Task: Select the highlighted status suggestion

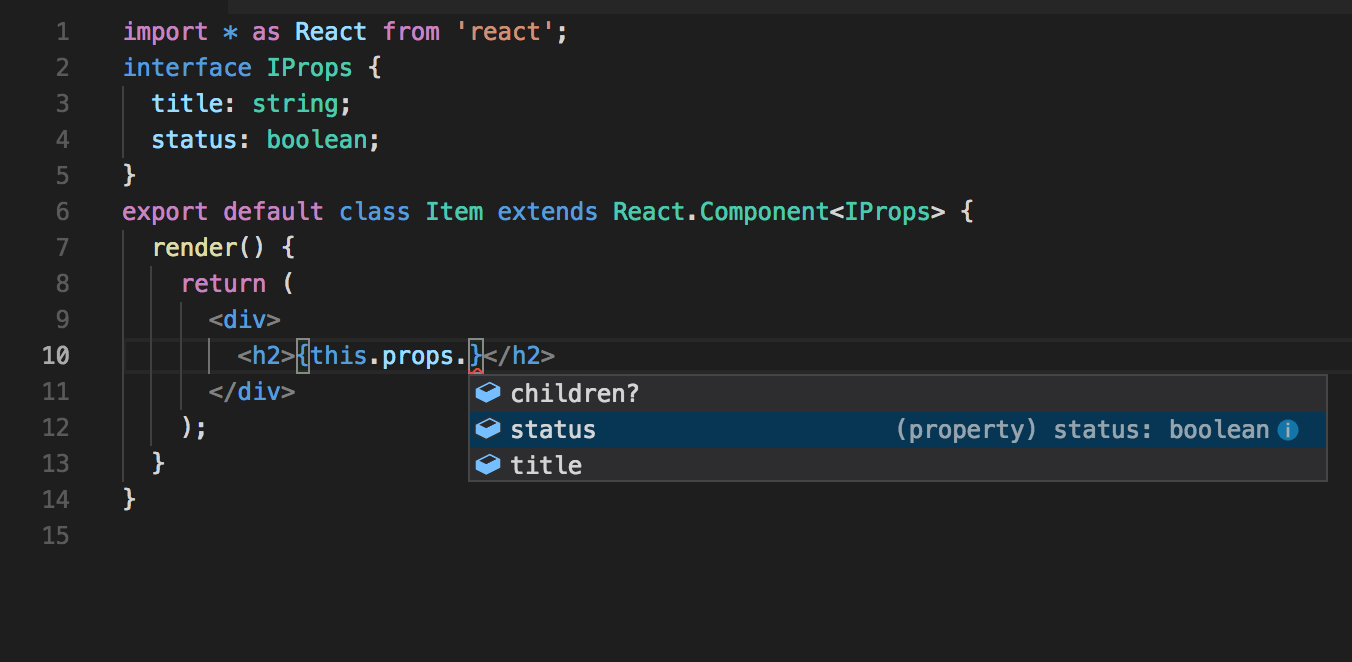Action: click(x=552, y=429)
